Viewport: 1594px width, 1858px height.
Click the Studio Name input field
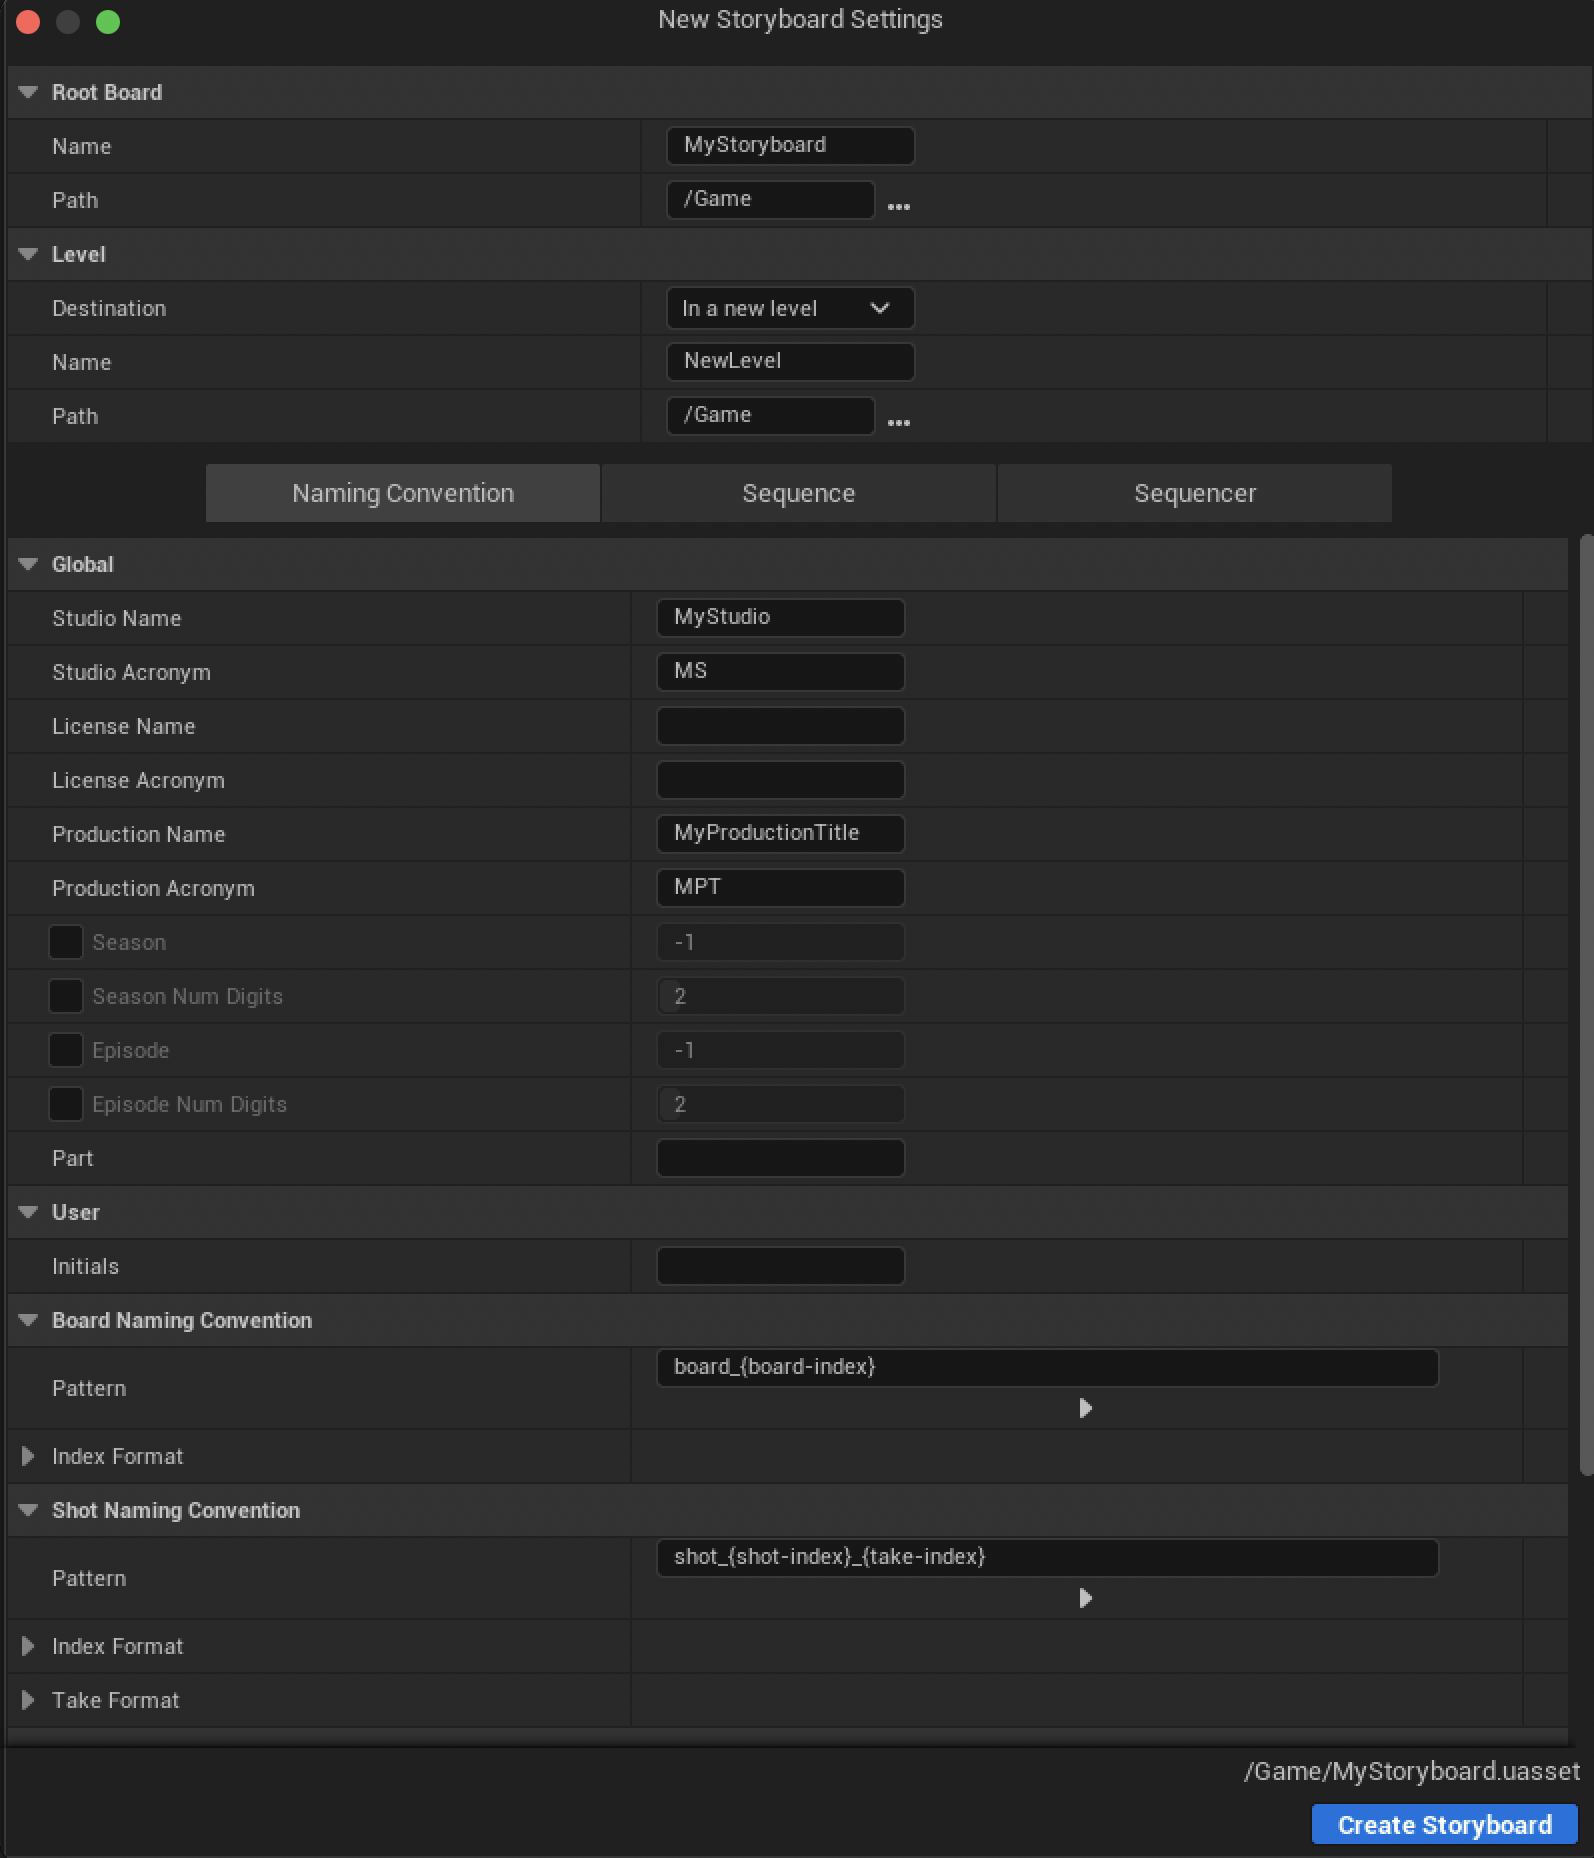(x=780, y=617)
